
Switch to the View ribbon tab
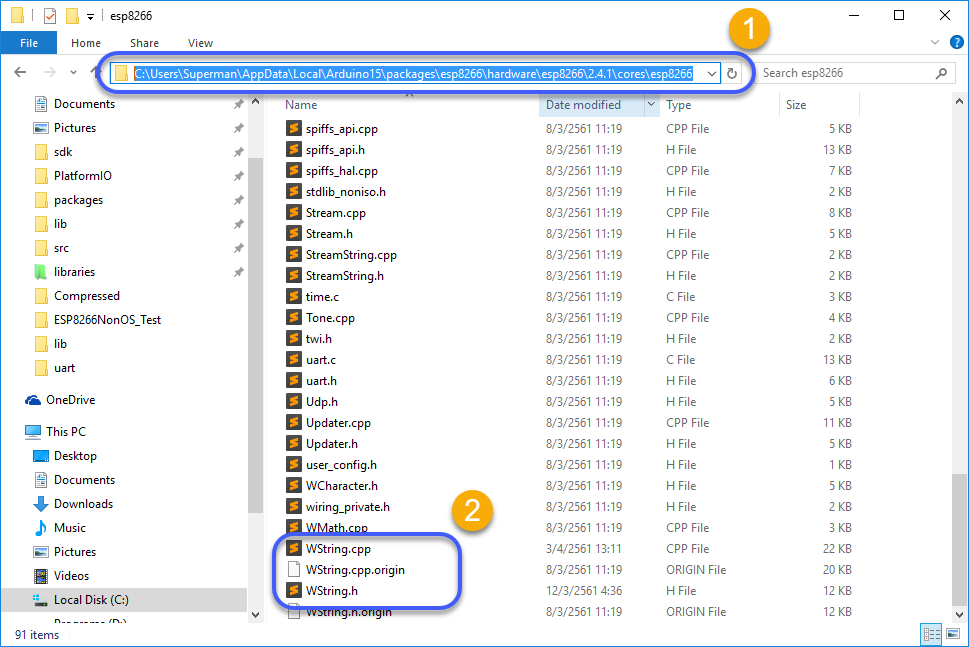pos(200,43)
